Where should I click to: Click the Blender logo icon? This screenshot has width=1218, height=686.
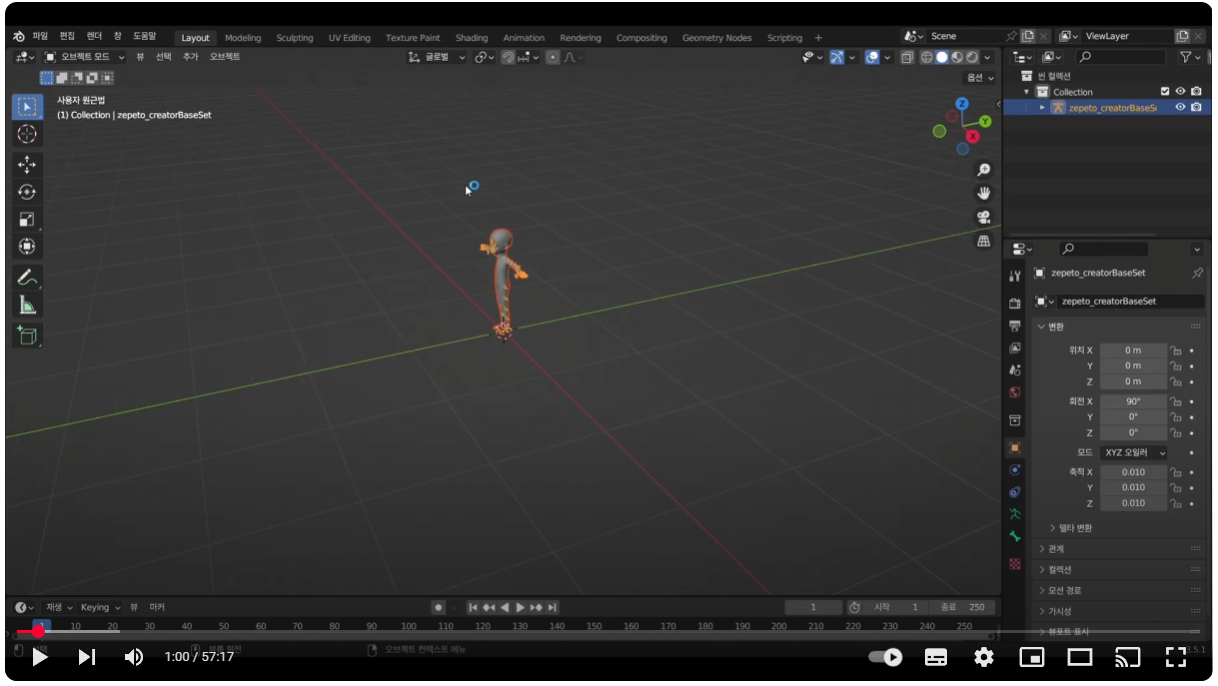(x=19, y=37)
